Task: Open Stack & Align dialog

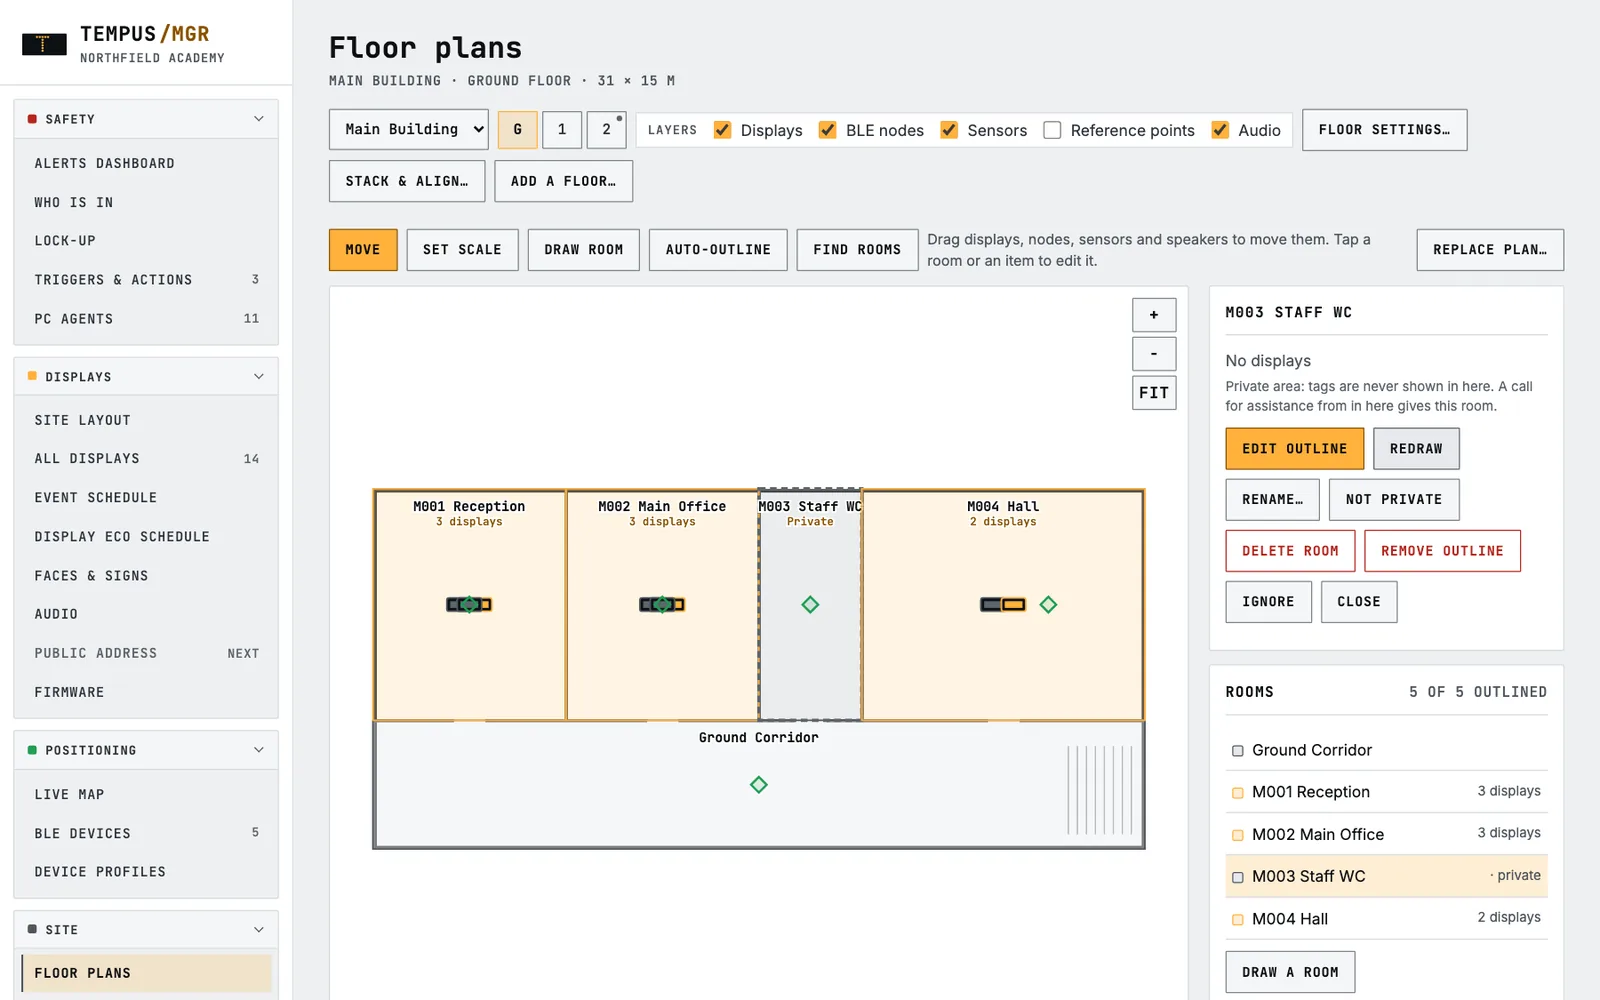Action: coord(407,181)
